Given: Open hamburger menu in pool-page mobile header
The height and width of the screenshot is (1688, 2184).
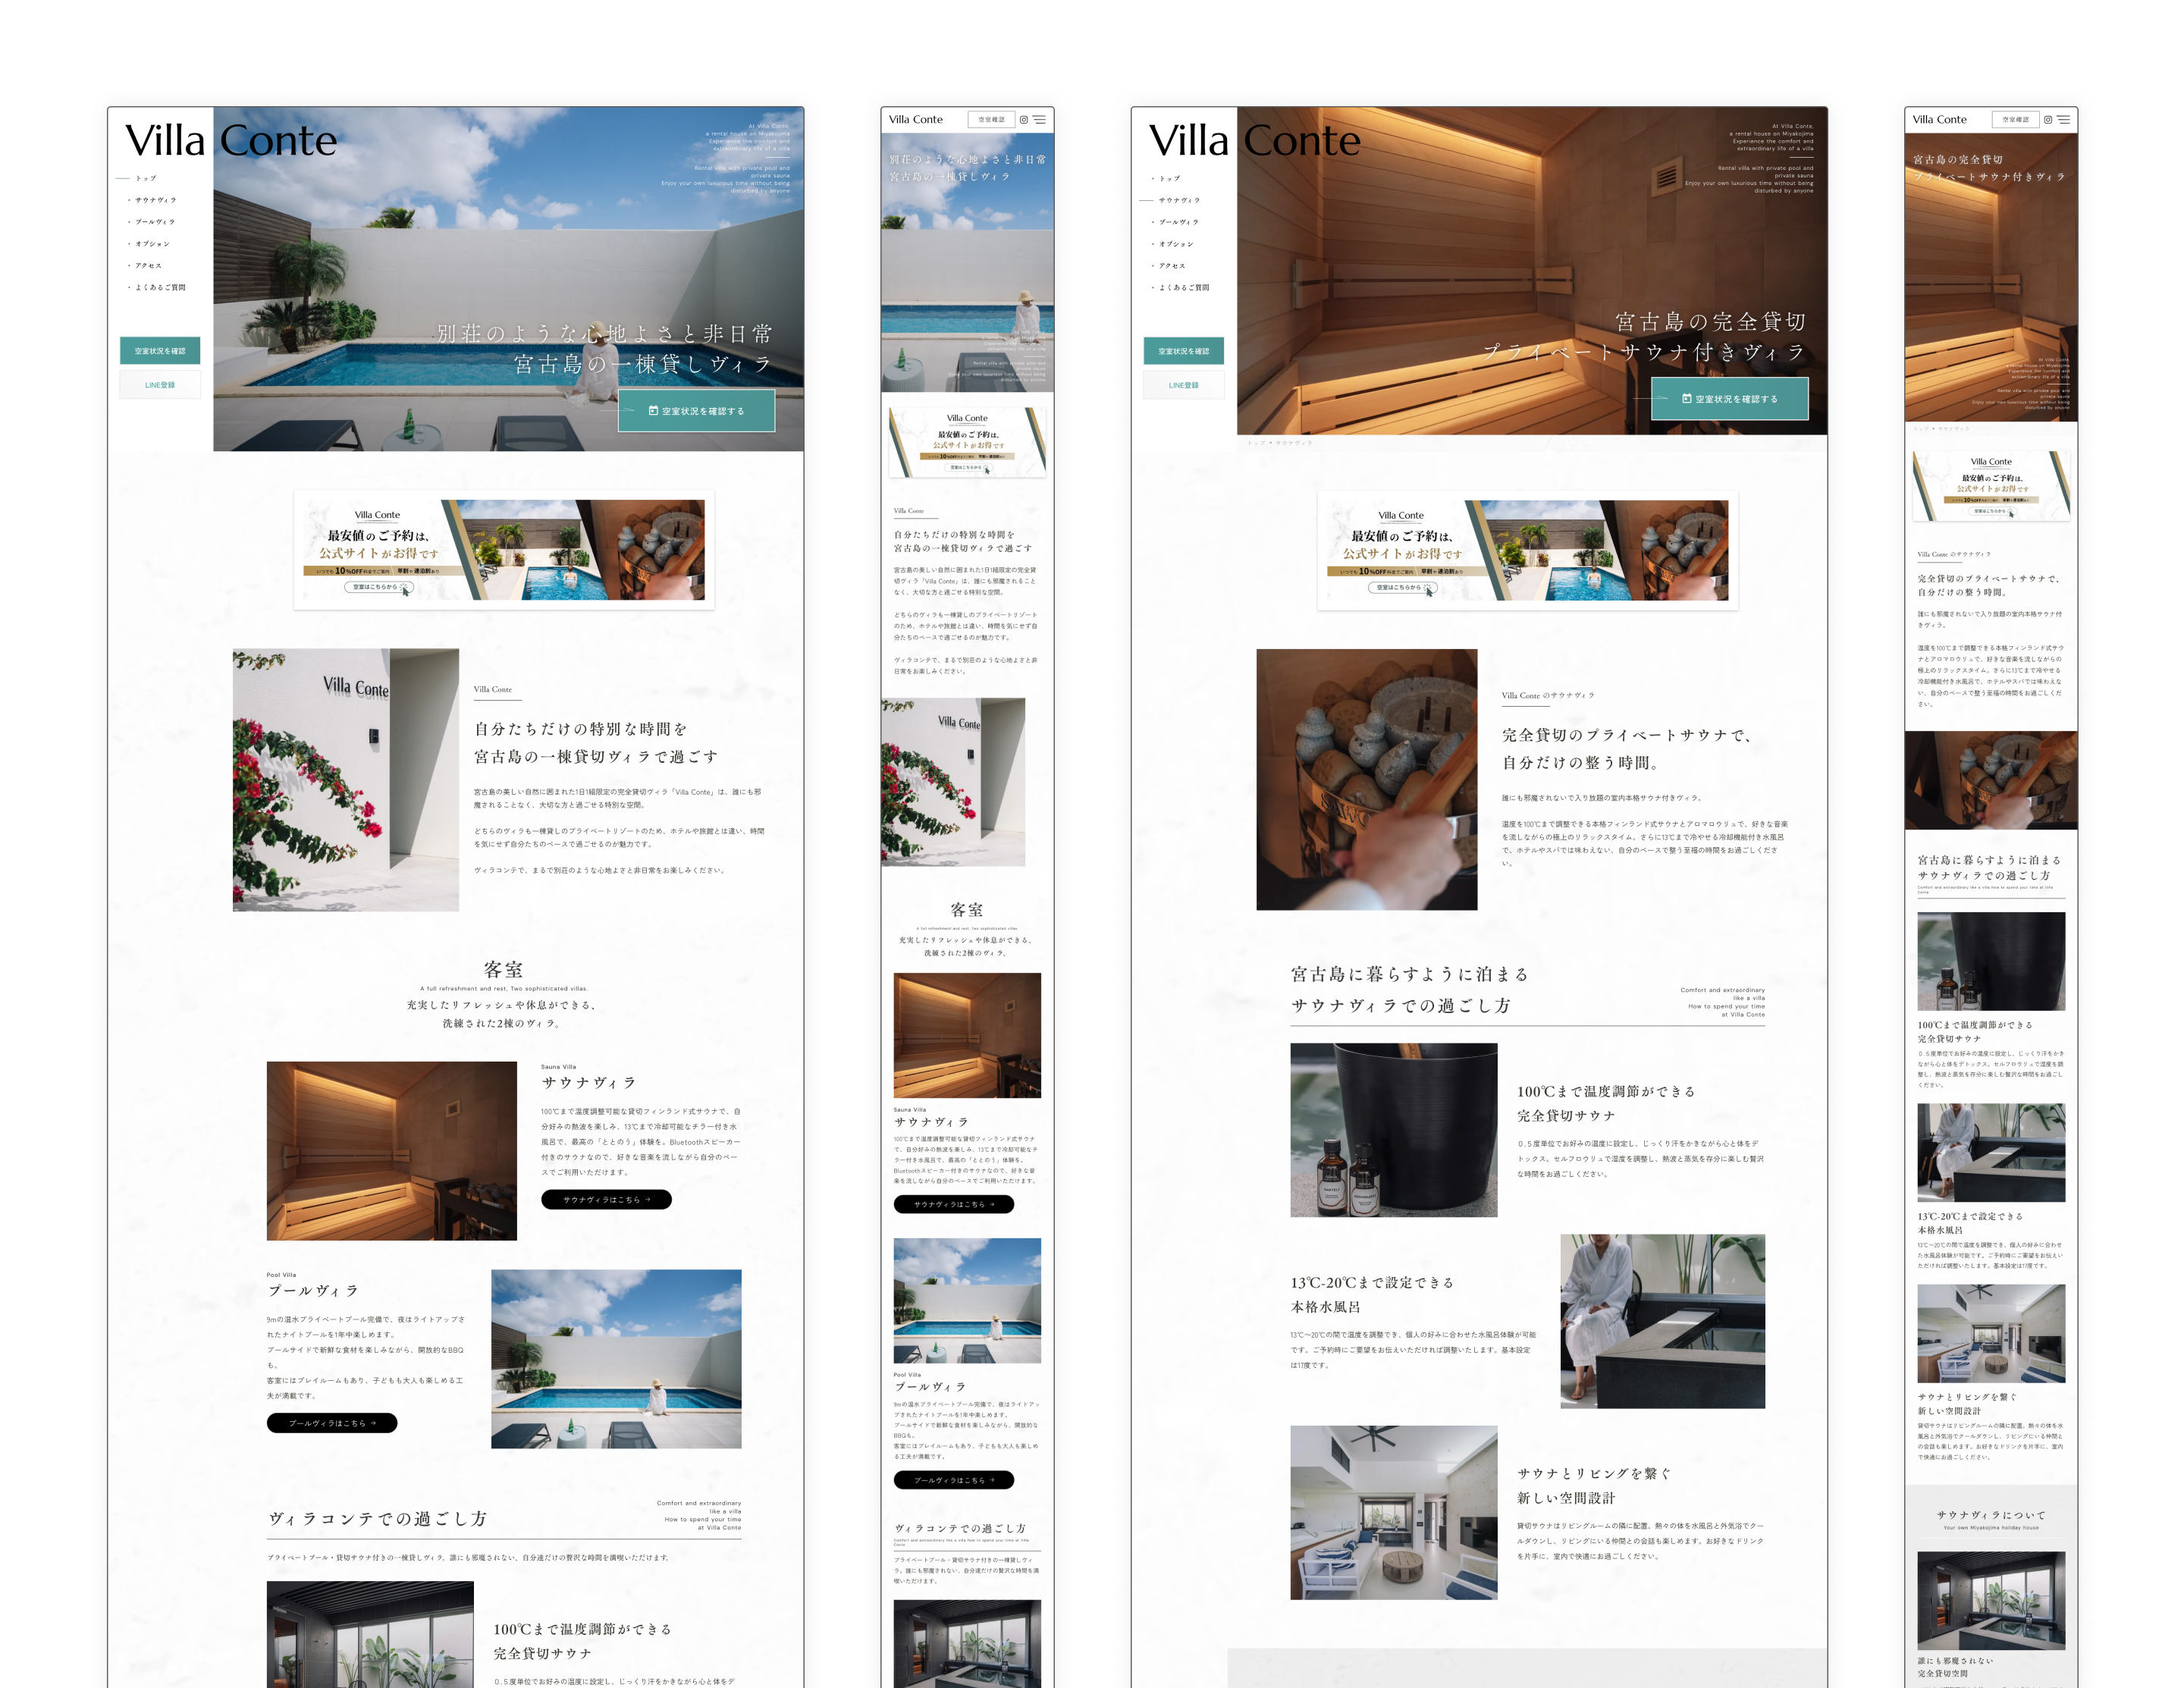Looking at the screenshot, I should [1040, 120].
